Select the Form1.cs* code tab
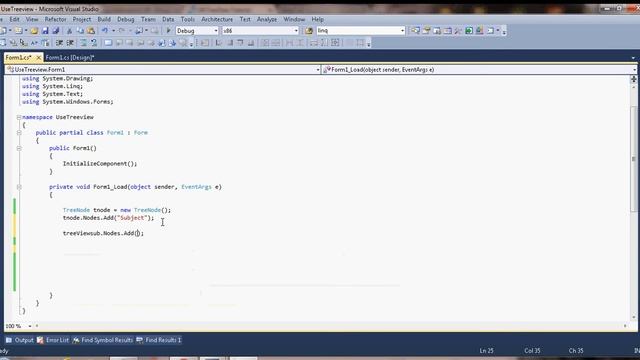The image size is (640, 360). [x=19, y=58]
